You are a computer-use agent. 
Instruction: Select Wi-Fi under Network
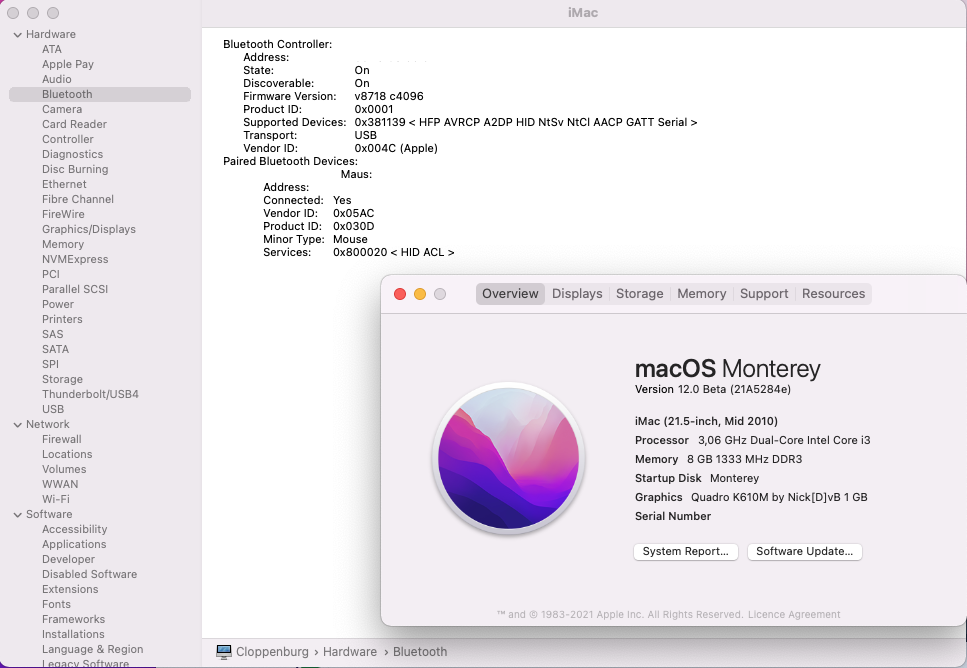coord(56,499)
